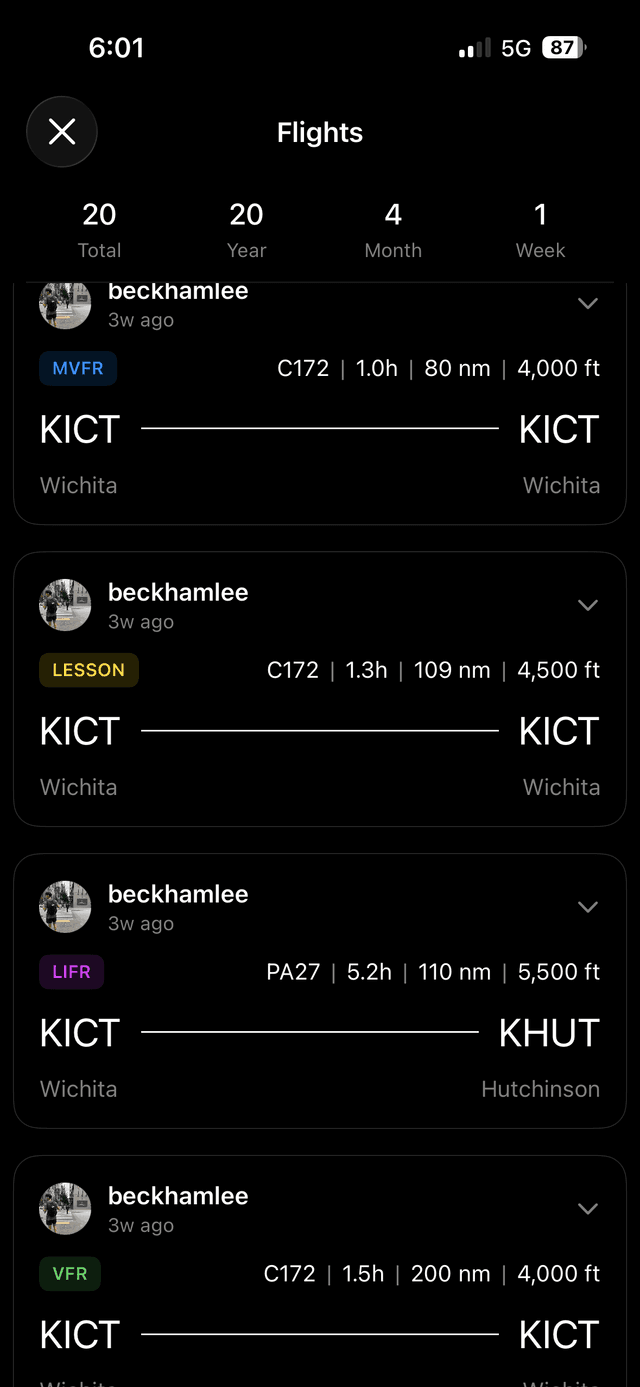Screen dimensions: 640x1387
Task: Tap the purple LIFR badge
Action: [x=71, y=972]
